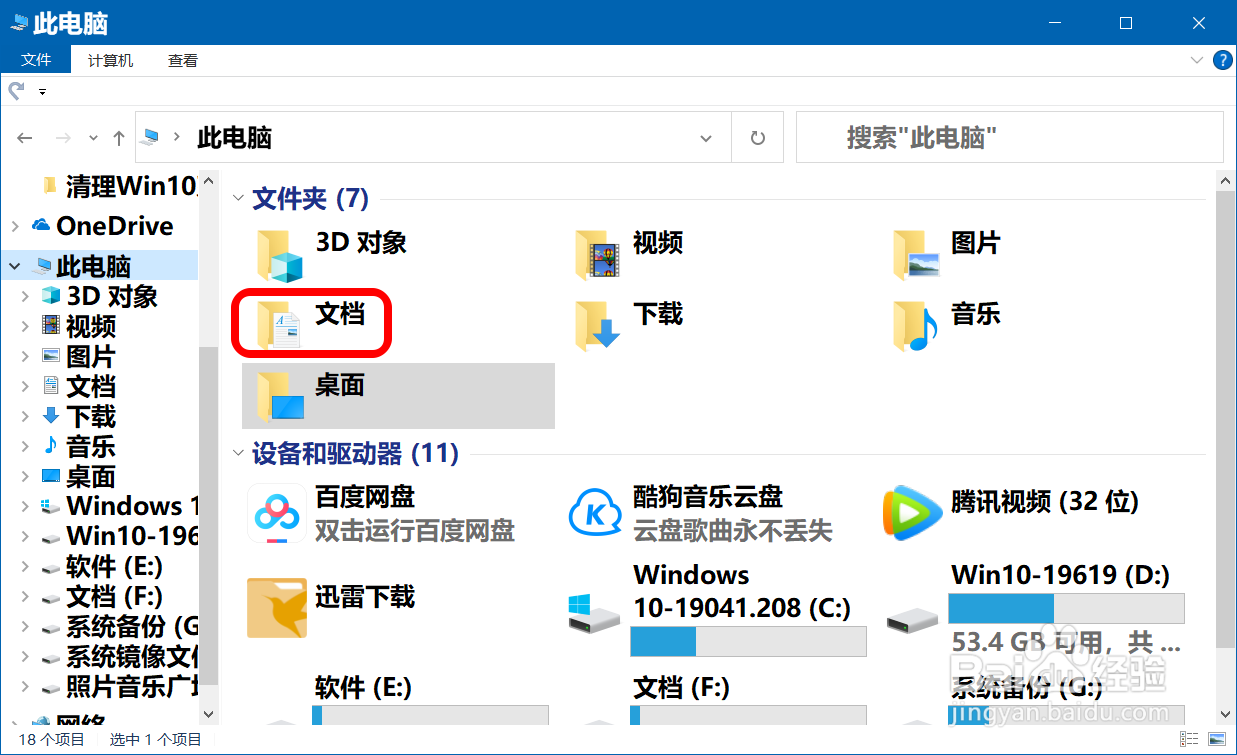The image size is (1237, 755).
Task: Select the highlighted 文档 folder
Action: click(311, 320)
